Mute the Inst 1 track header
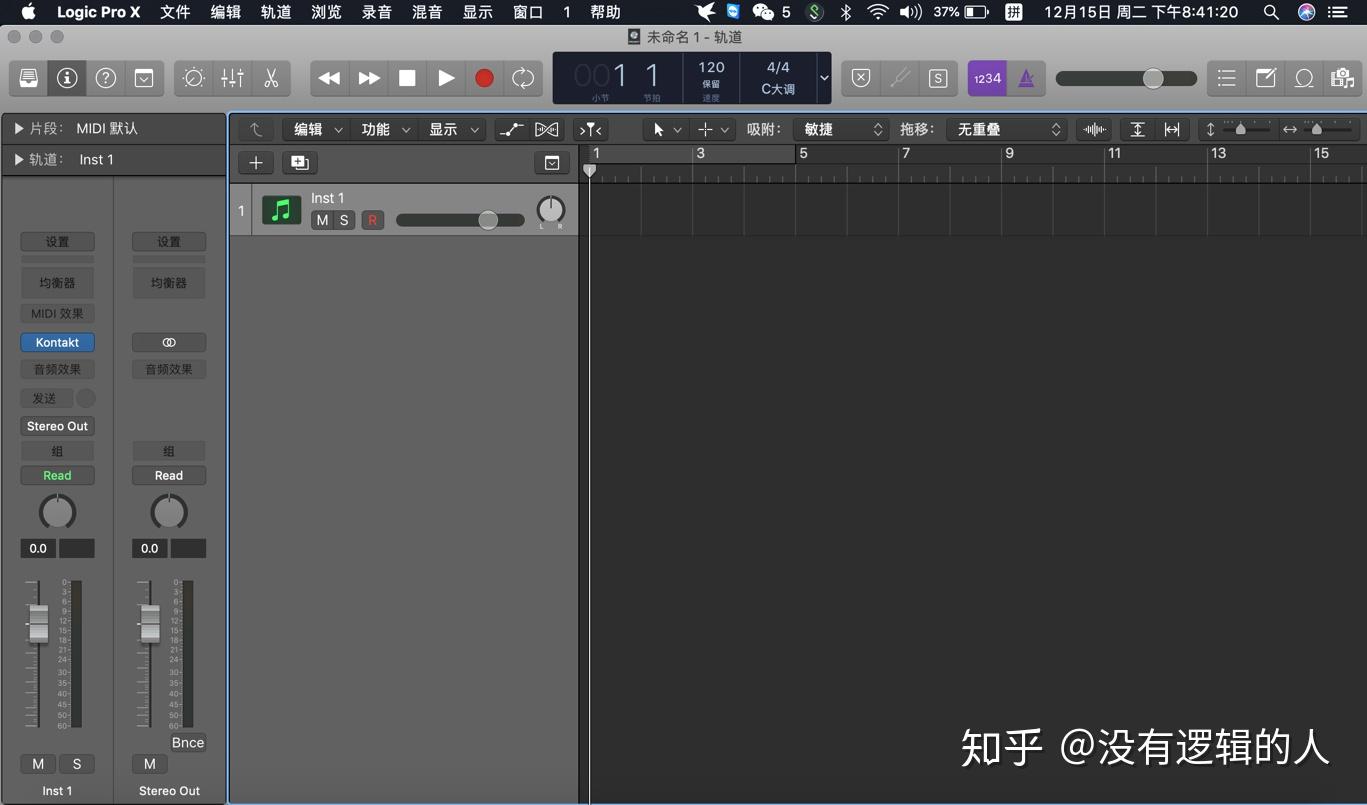This screenshot has height=805, width=1367. coord(322,220)
